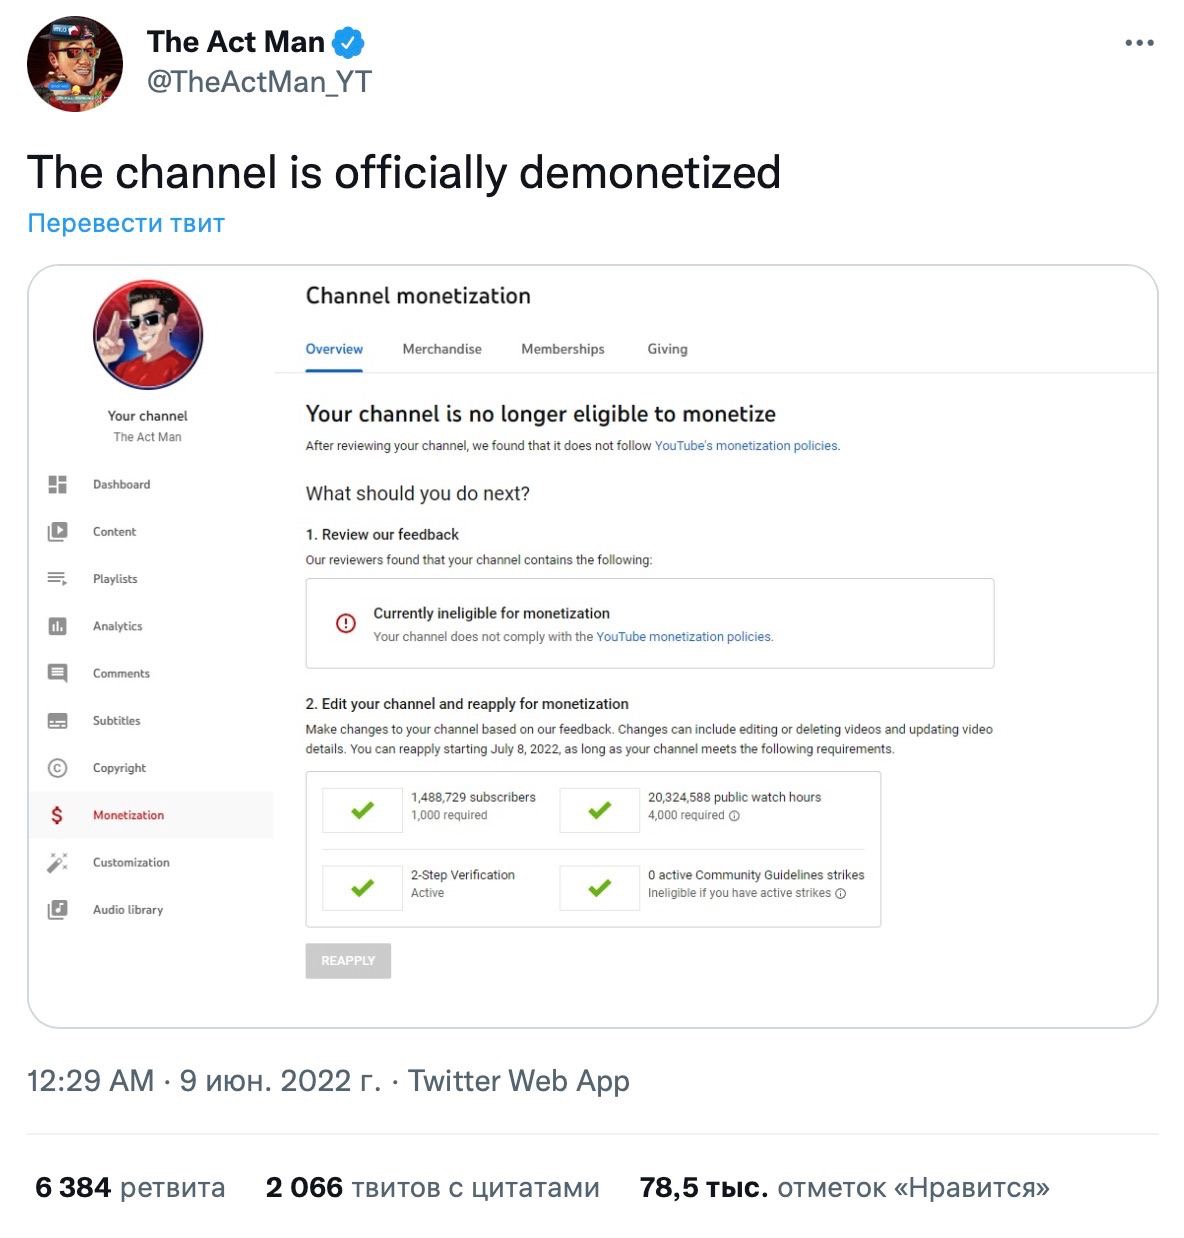Select the Subtitles icon in sidebar
Screen dimensions: 1184x1238
click(x=57, y=721)
